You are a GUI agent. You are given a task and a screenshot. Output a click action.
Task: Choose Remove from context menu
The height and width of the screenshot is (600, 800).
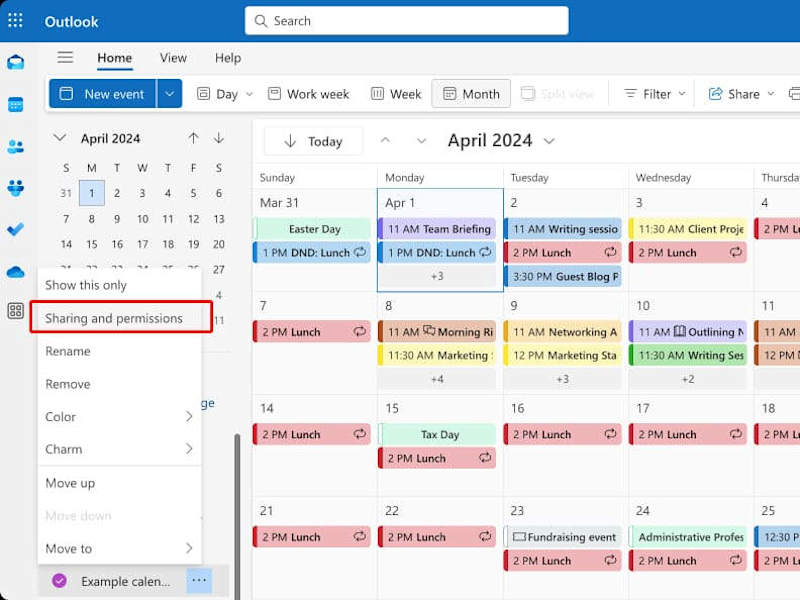pyautogui.click(x=119, y=384)
